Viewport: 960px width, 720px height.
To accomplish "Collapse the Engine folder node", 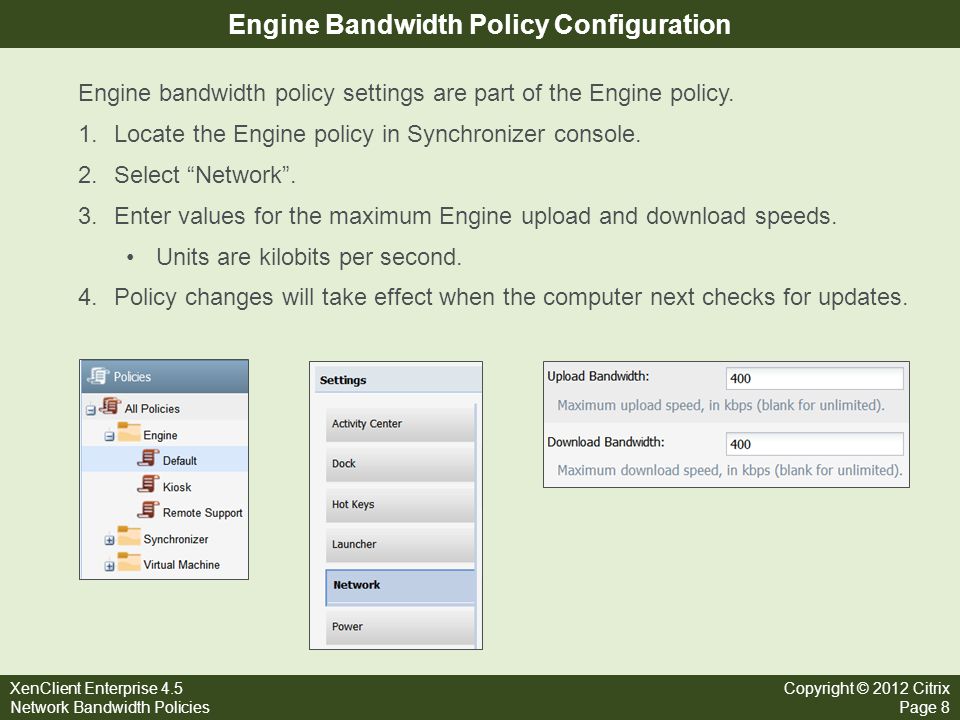I will [x=109, y=437].
